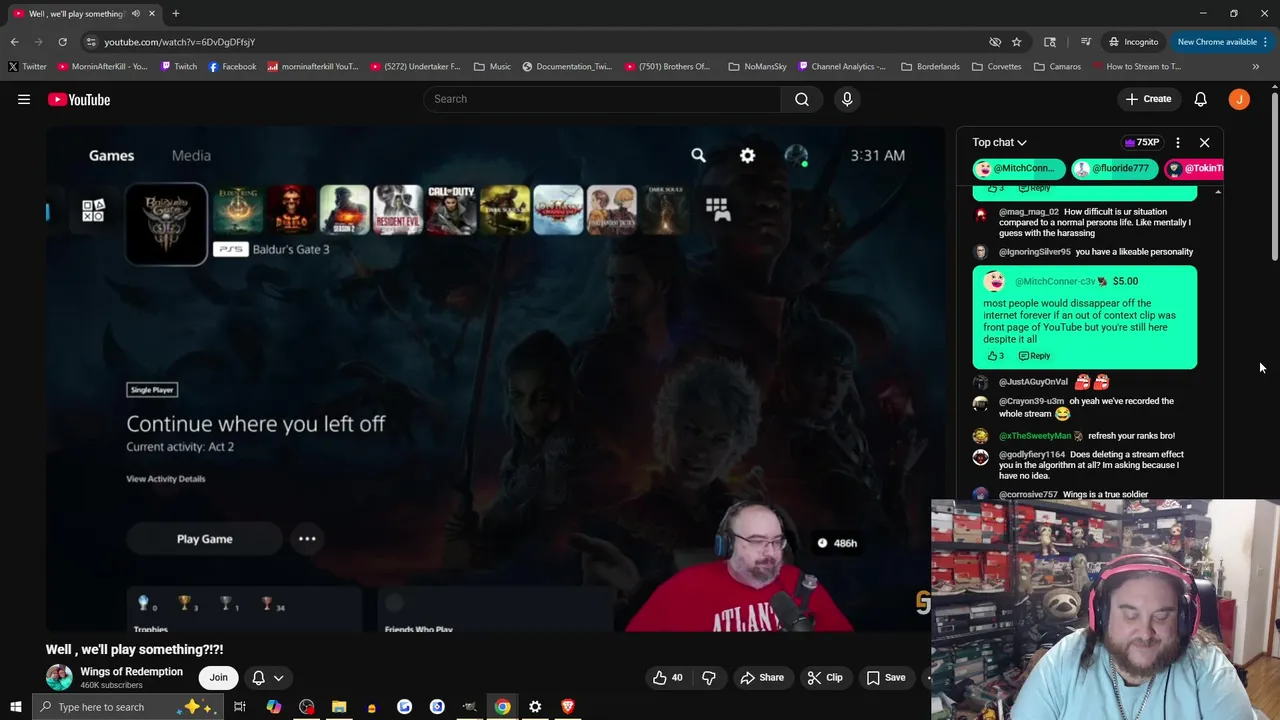
Task: Show more bookmarks with the chevron
Action: [x=1255, y=67]
